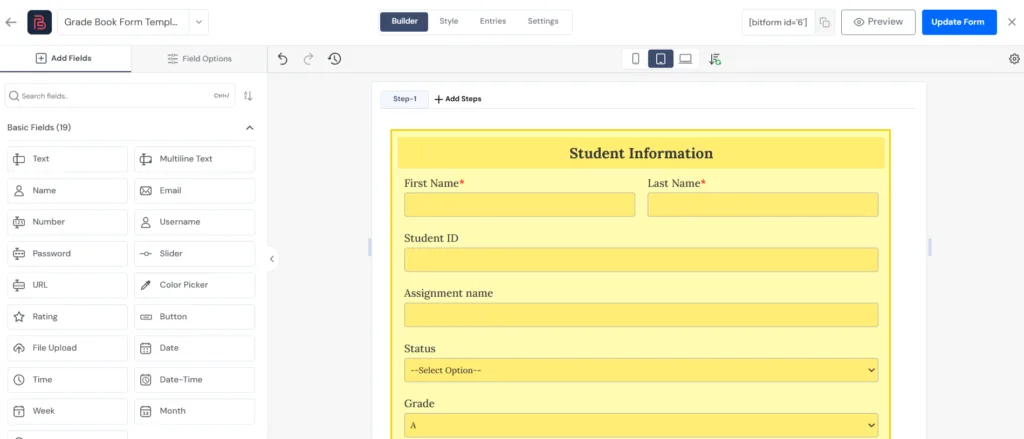The height and width of the screenshot is (439, 1024).
Task: Add a Password field
Action: (x=67, y=253)
